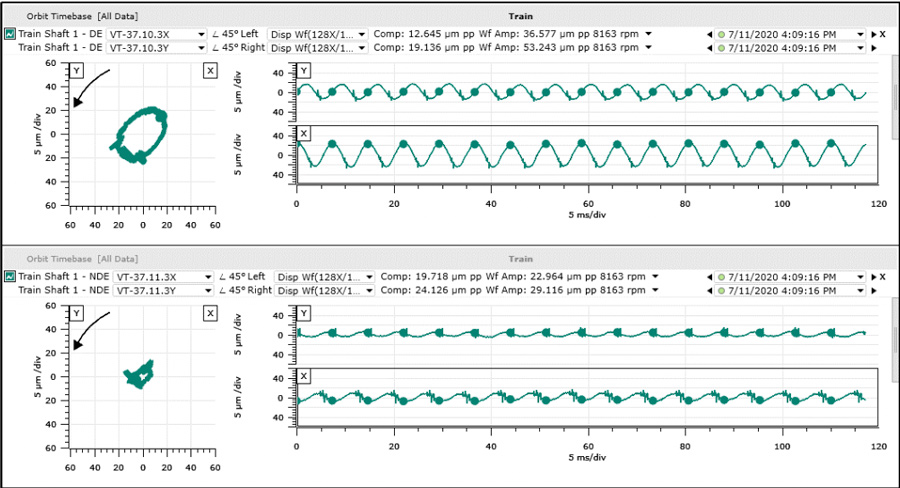
Task: Click the DE X waveform plot area
Action: click(587, 154)
